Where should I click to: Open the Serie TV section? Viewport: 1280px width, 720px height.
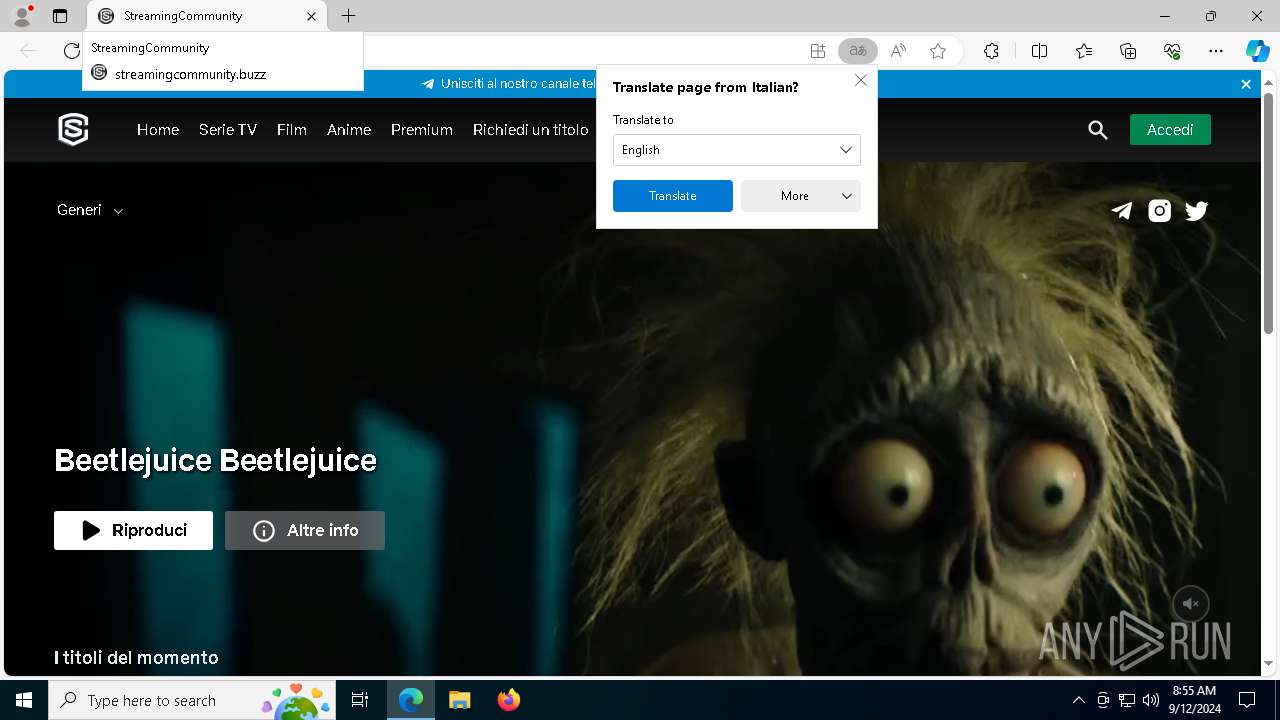228,130
